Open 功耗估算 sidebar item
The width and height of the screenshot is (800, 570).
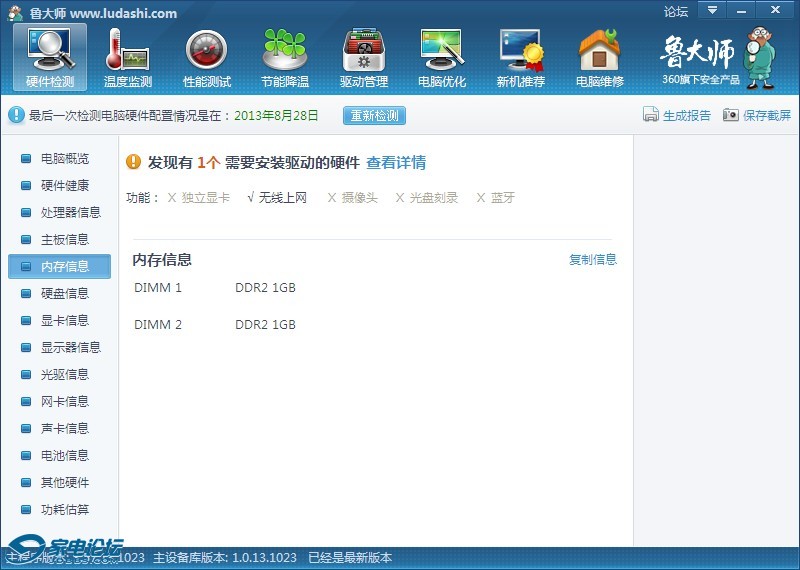pos(64,510)
